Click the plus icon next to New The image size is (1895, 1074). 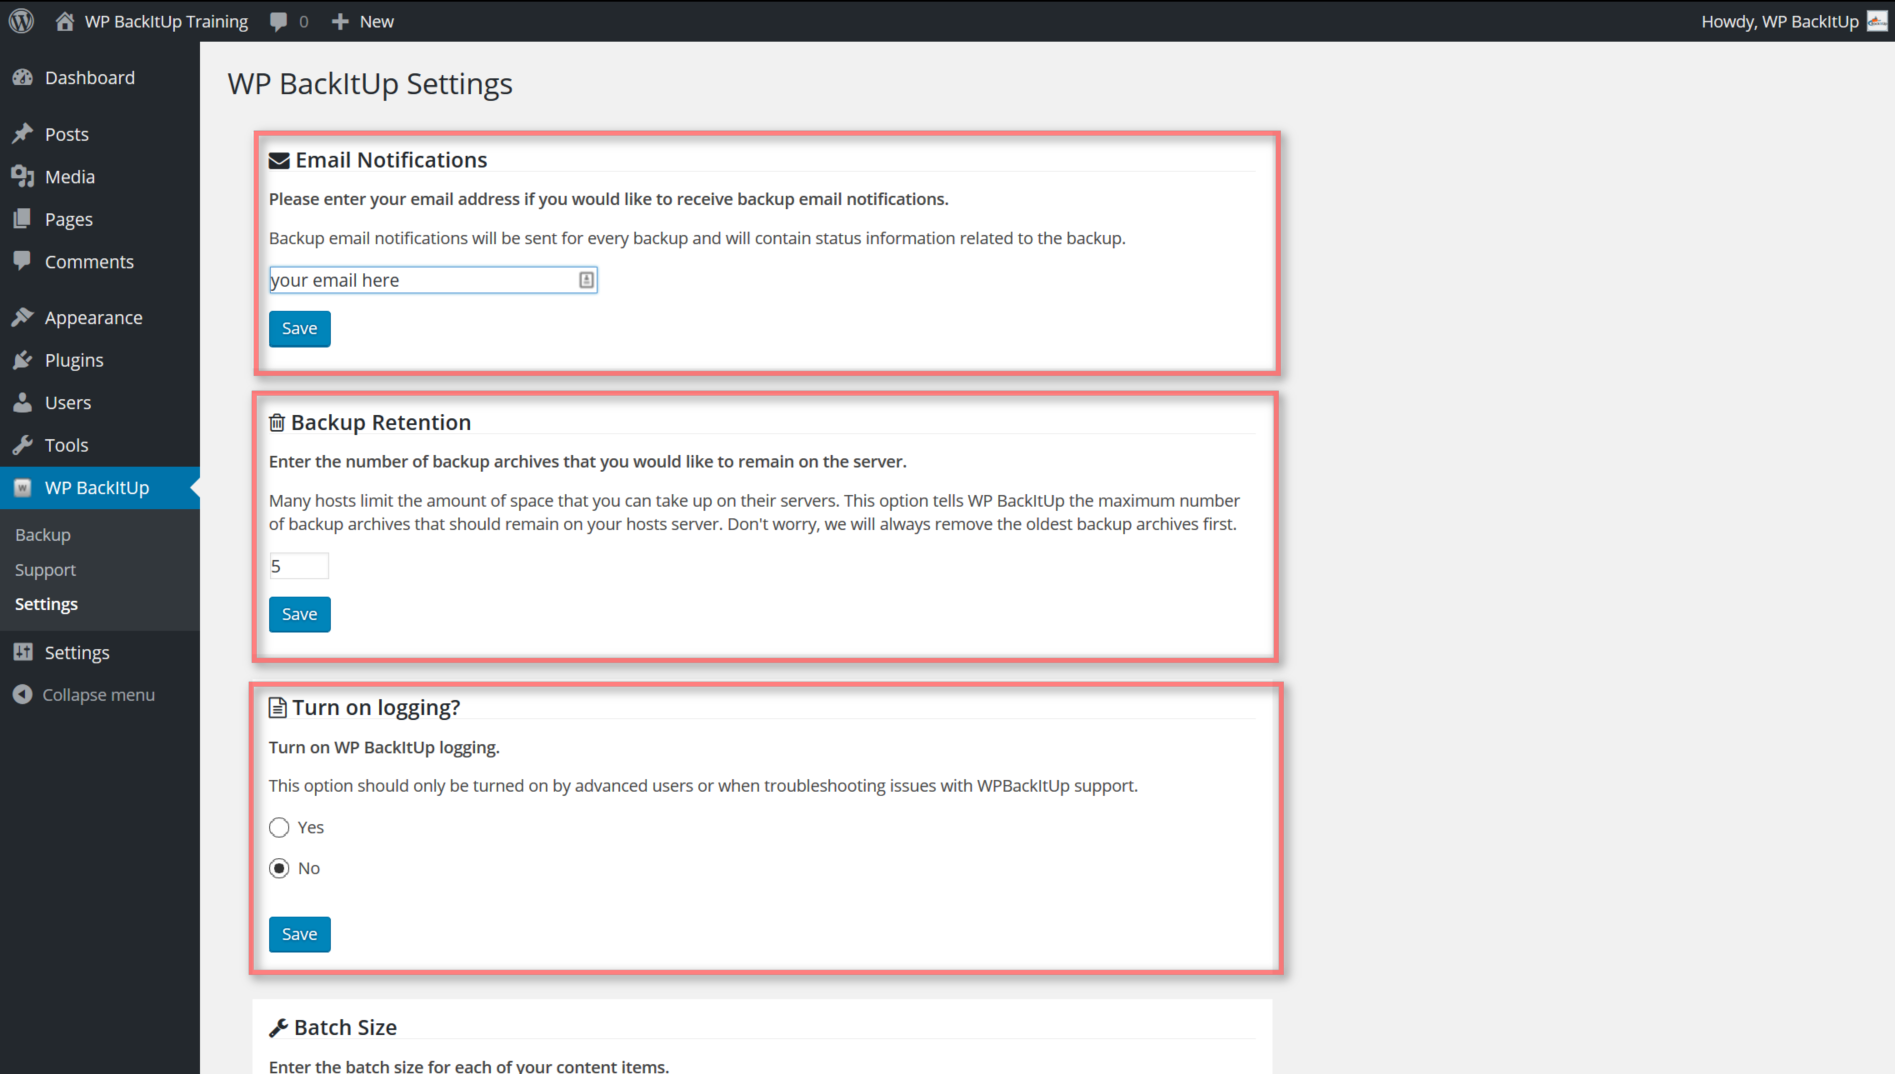click(340, 21)
